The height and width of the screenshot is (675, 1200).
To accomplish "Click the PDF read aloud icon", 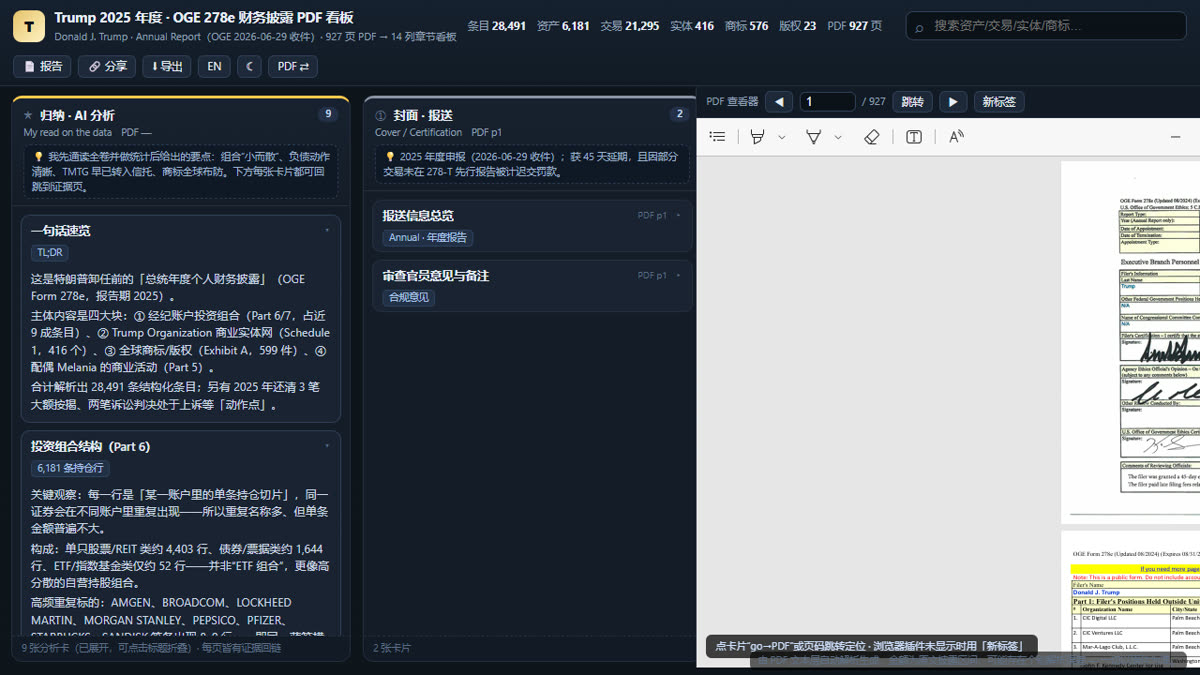I will click(957, 137).
